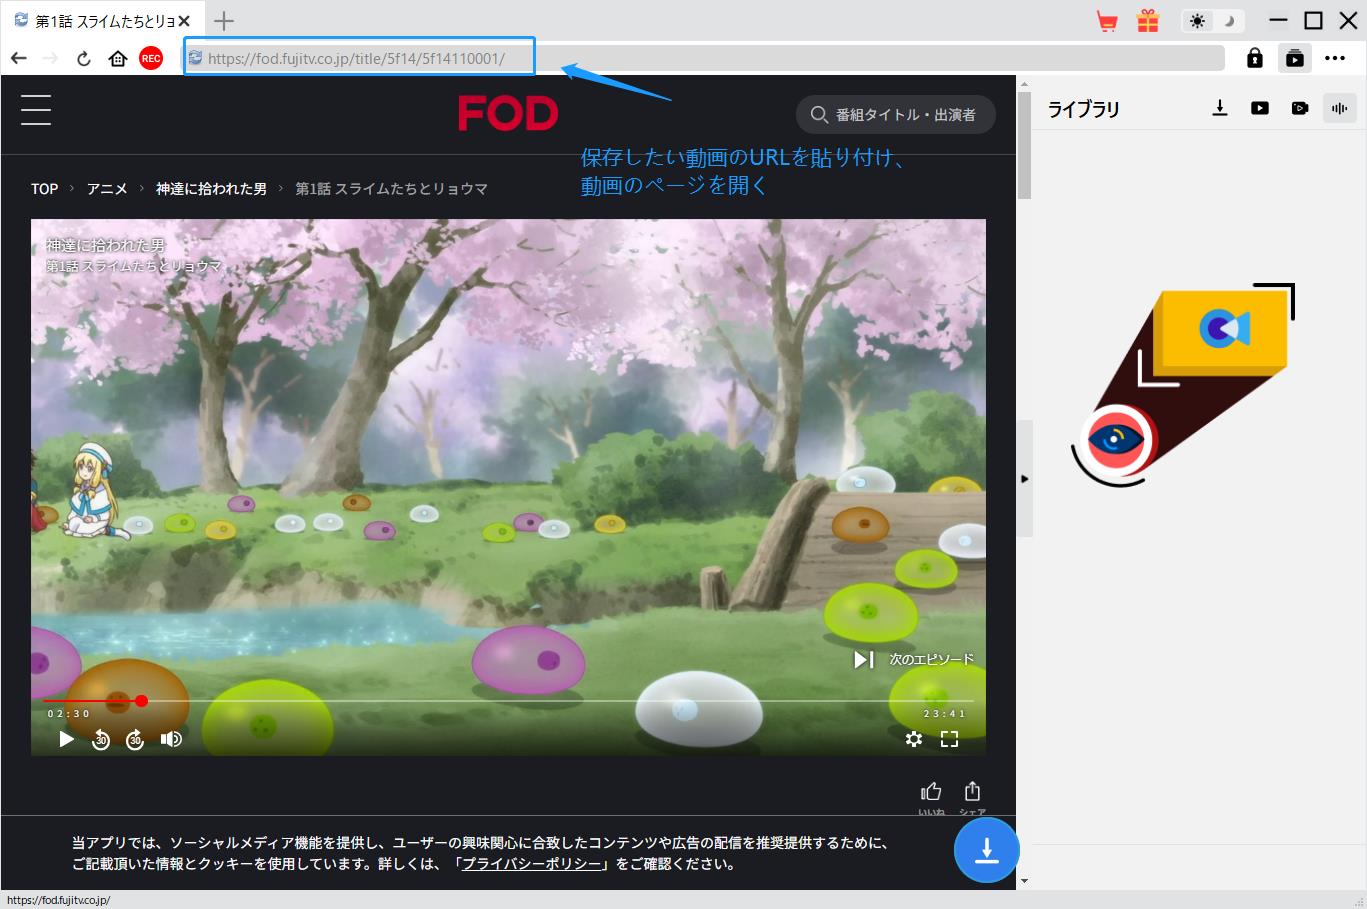Go forward with the forward arrow
The height and width of the screenshot is (909, 1367).
point(51,58)
